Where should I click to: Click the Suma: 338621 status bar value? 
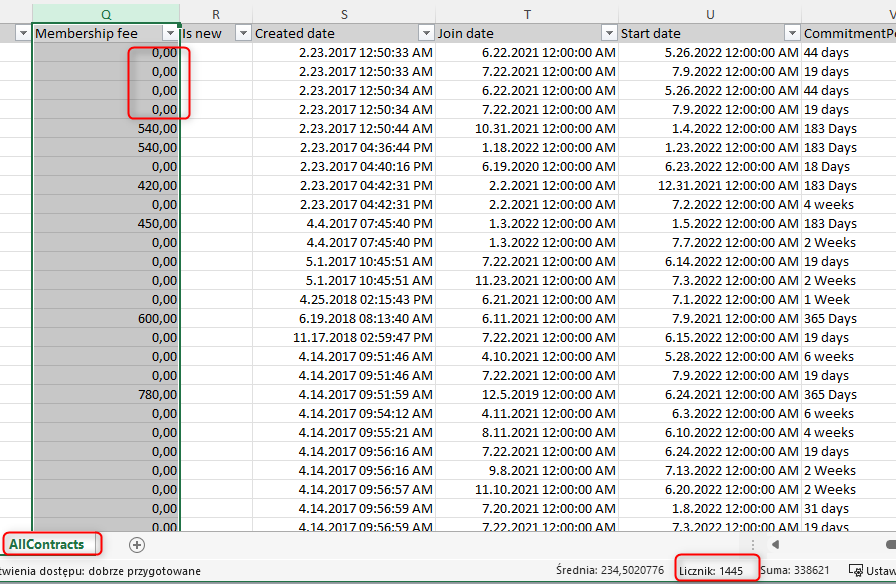click(795, 571)
